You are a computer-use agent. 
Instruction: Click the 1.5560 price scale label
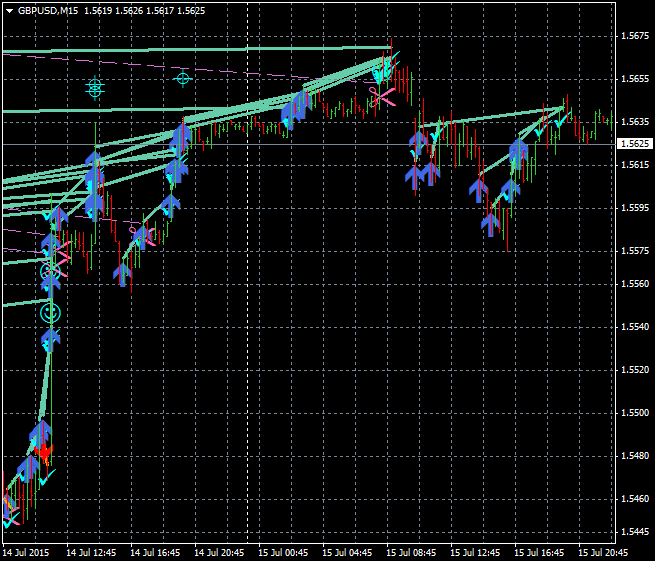point(635,284)
